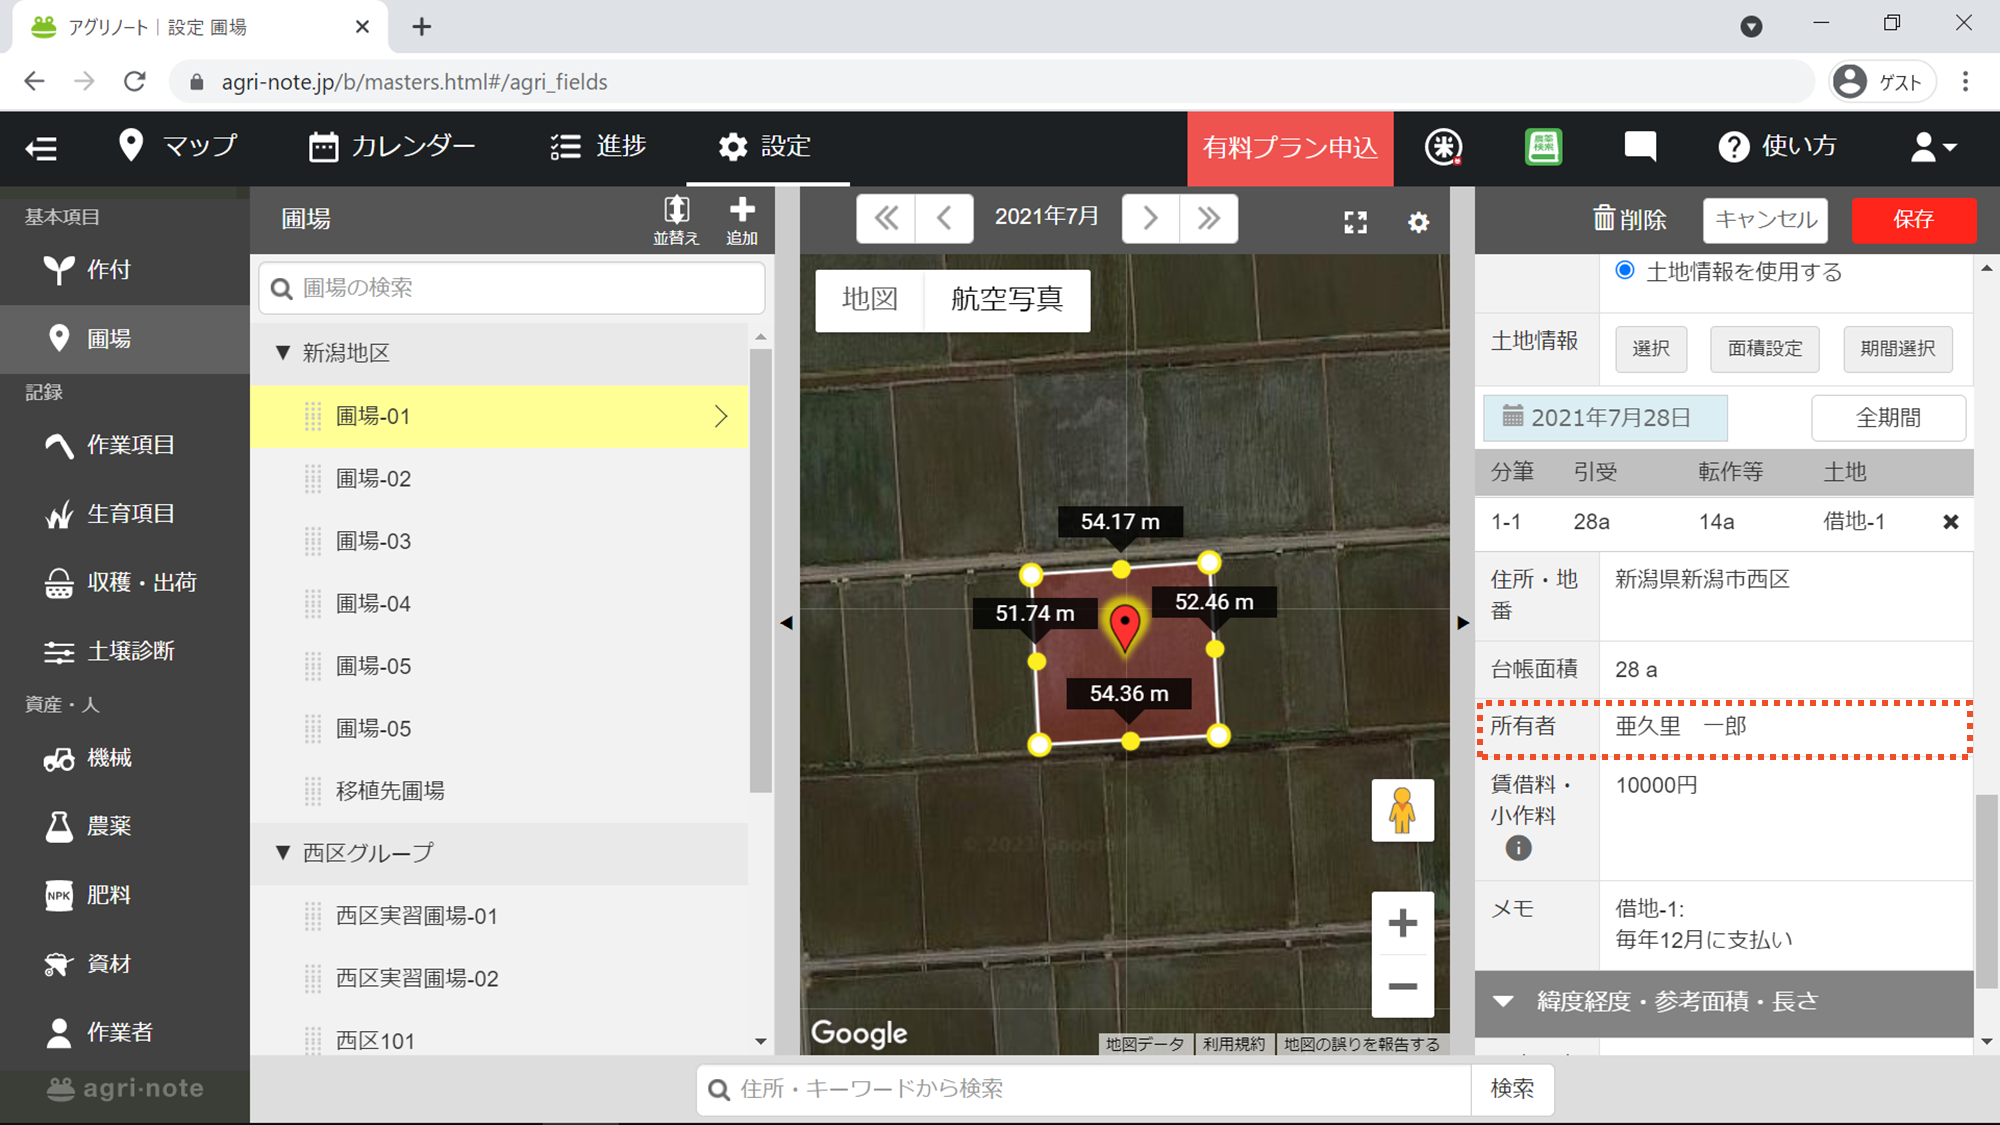Viewport: 2000px width, 1125px height.
Task: Click the 面積設定 button
Action: tap(1764, 348)
